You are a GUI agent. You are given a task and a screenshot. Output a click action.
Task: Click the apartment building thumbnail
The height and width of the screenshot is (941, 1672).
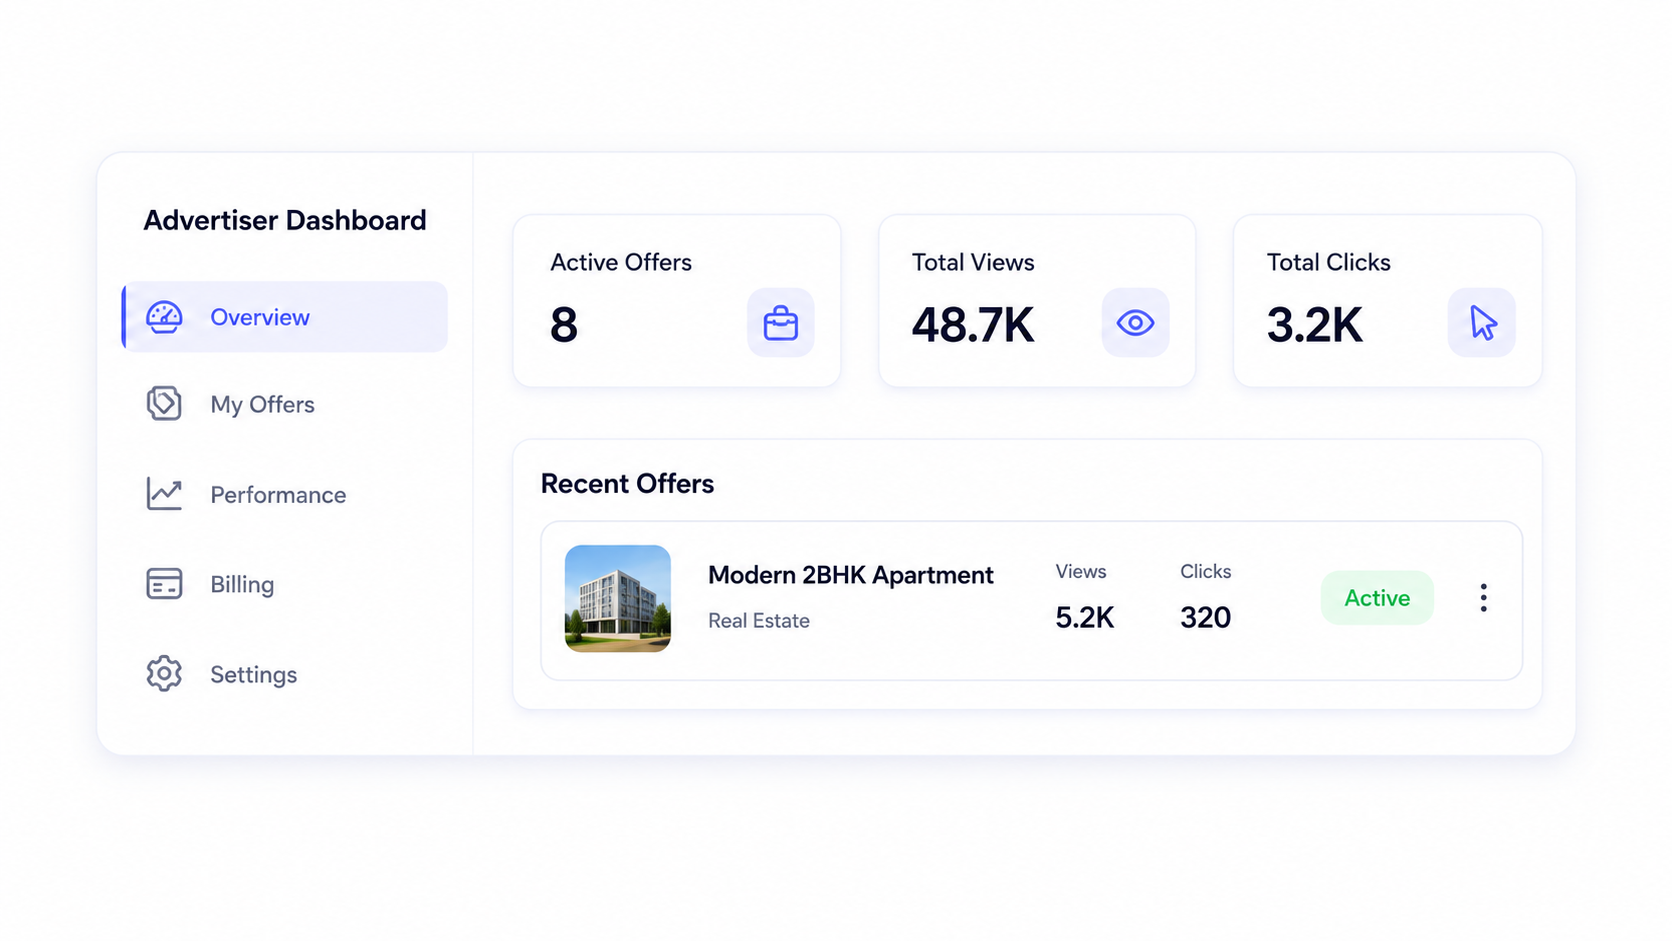click(x=618, y=598)
